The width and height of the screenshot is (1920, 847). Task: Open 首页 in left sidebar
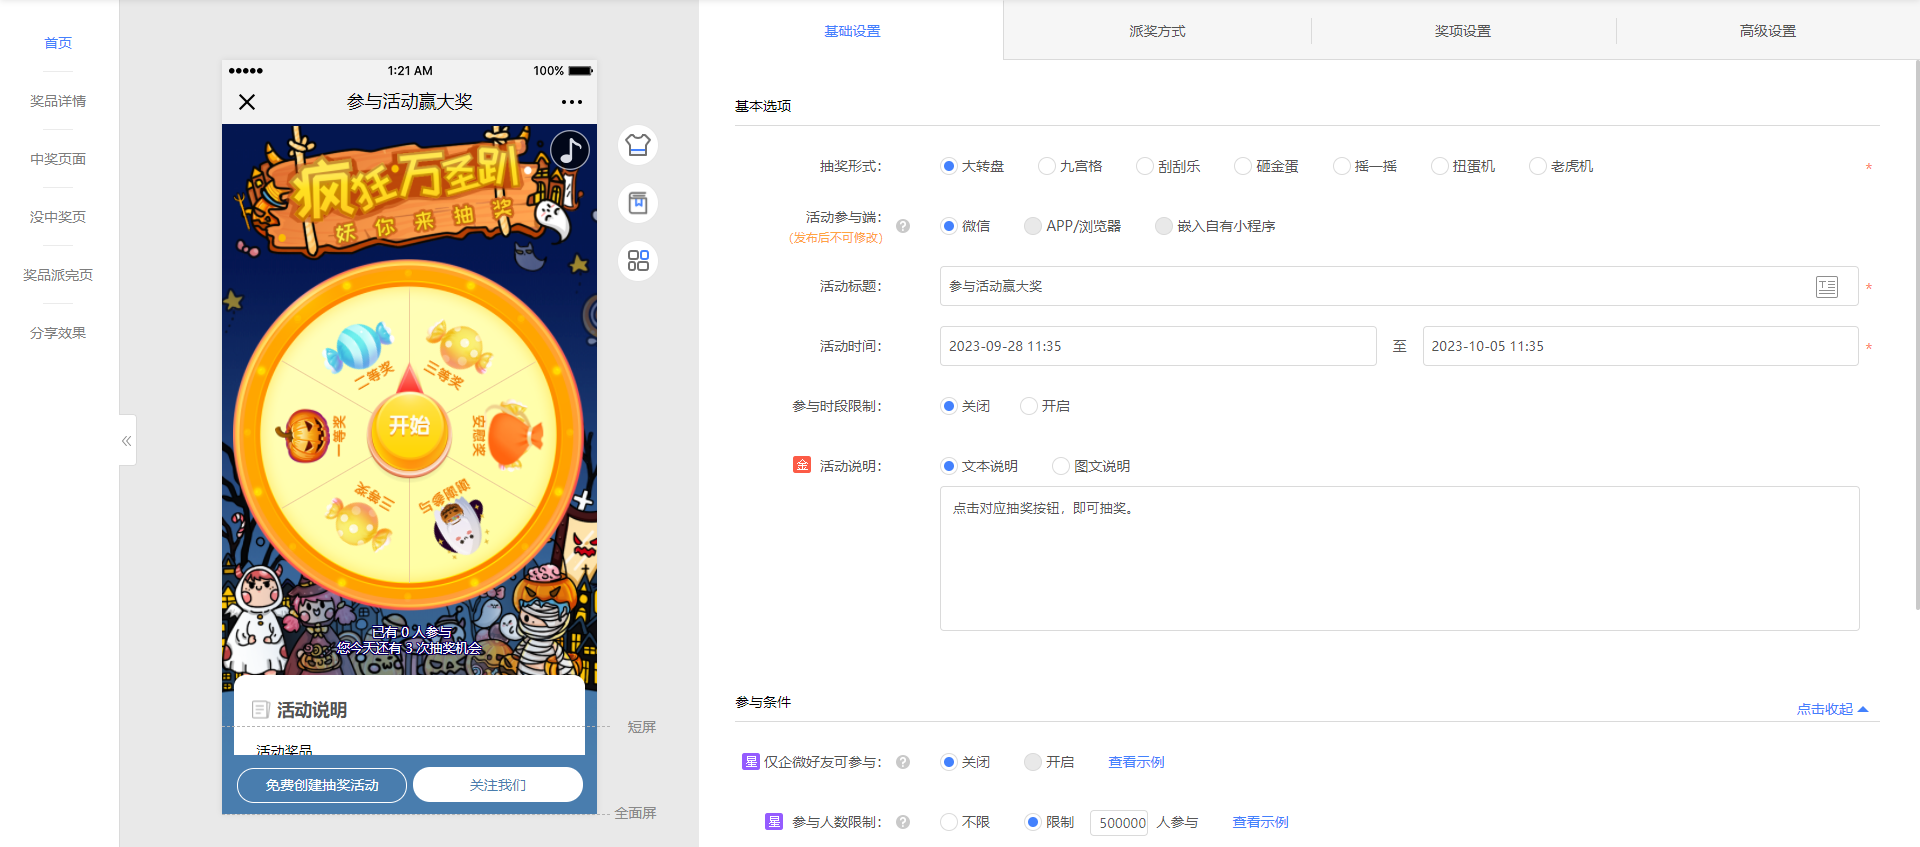(58, 43)
